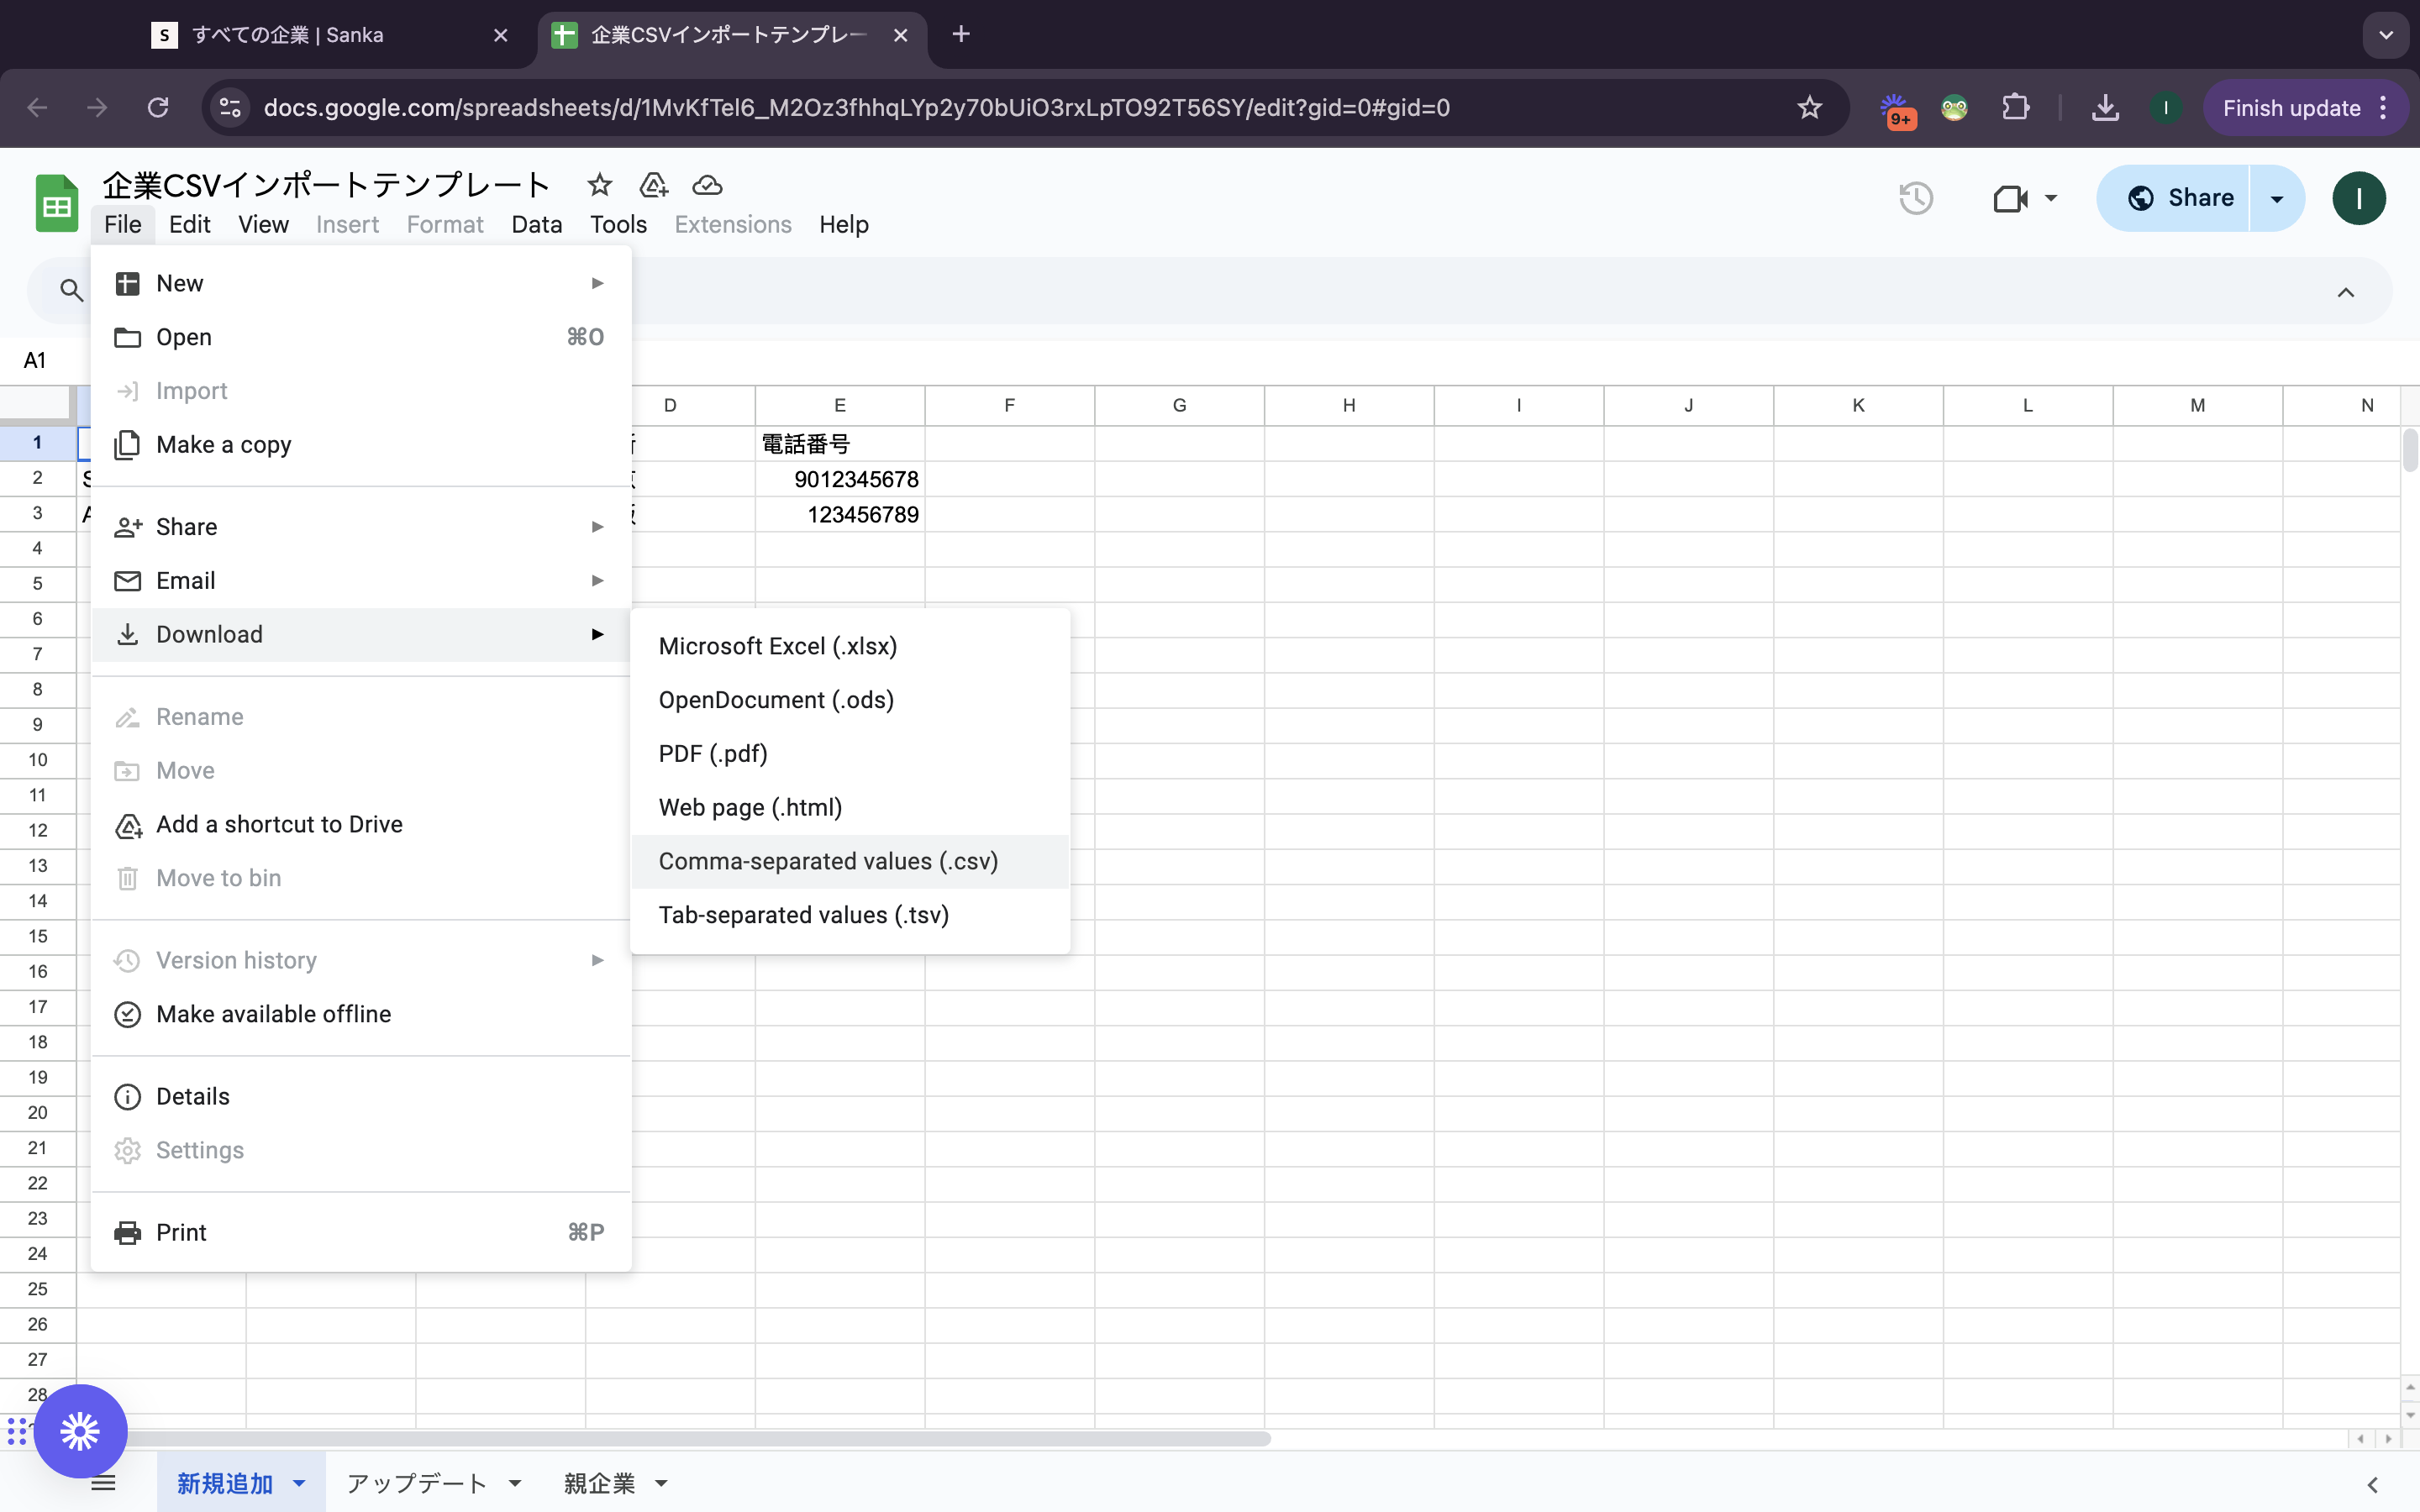2420x1512 pixels.
Task: Select Make available offline option
Action: (x=273, y=1014)
